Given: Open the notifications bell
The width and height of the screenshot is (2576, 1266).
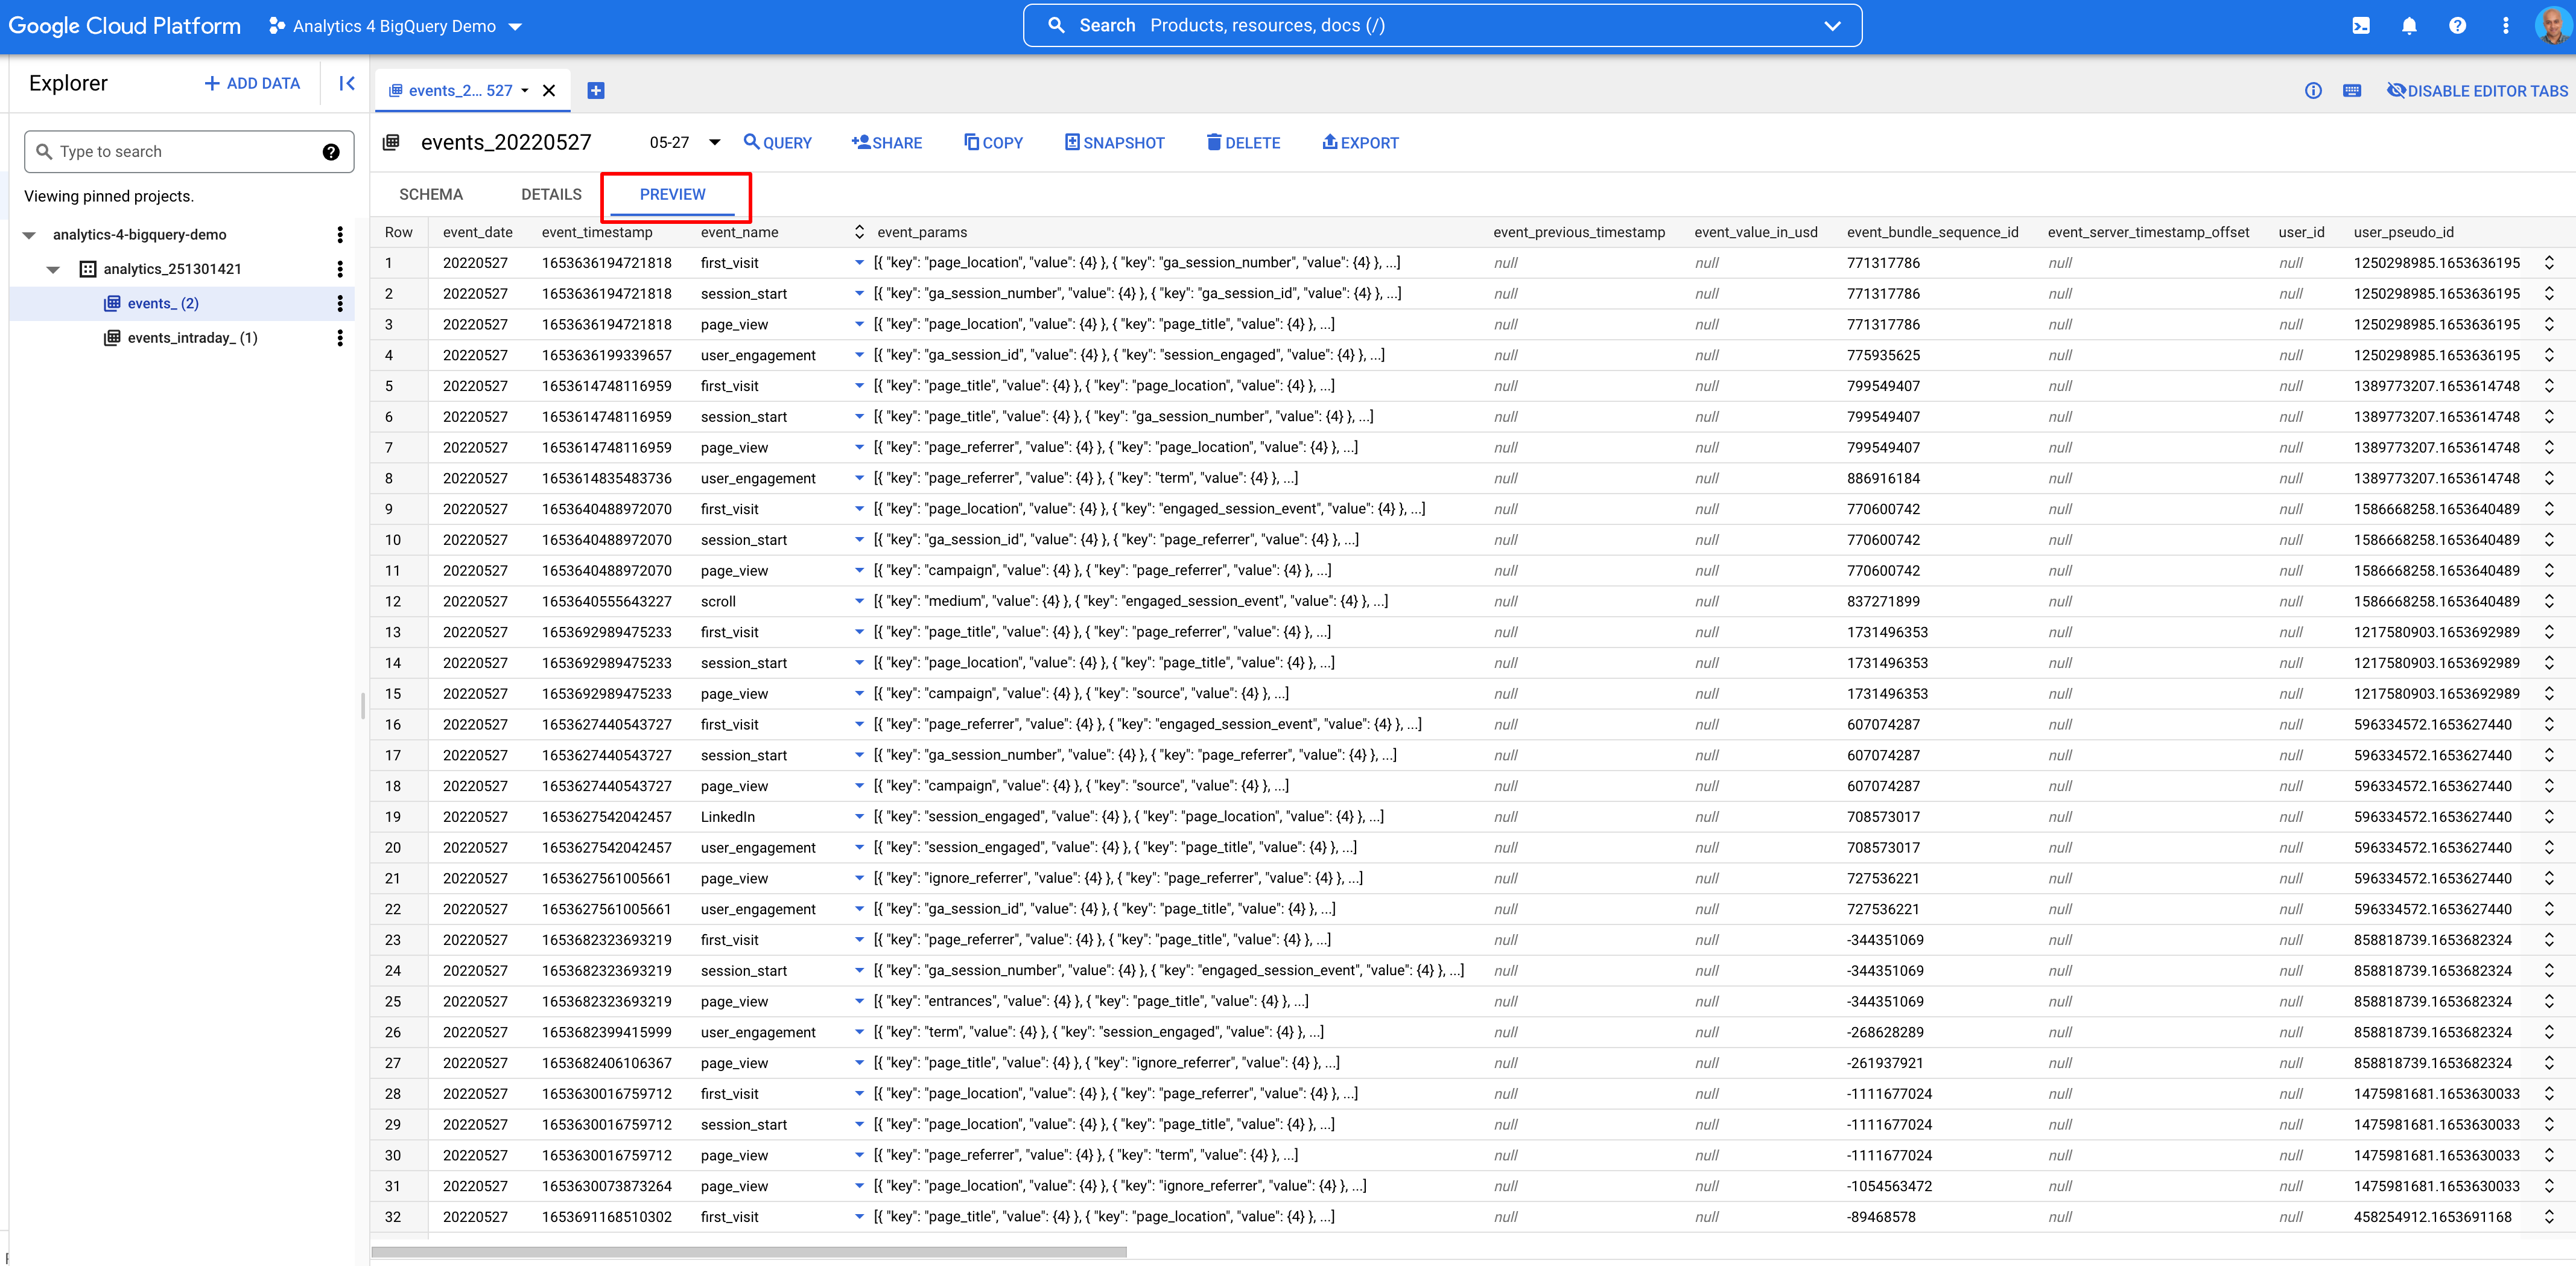Looking at the screenshot, I should tap(2408, 26).
